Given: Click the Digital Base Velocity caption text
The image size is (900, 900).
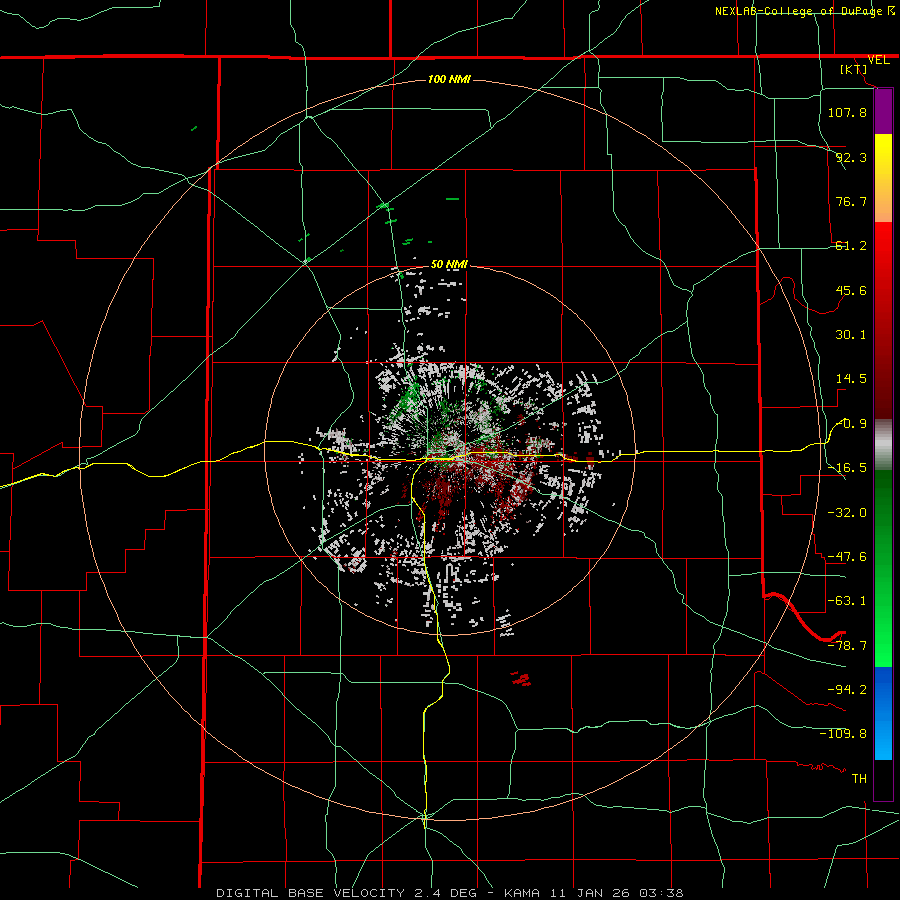Looking at the screenshot, I should click(449, 893).
